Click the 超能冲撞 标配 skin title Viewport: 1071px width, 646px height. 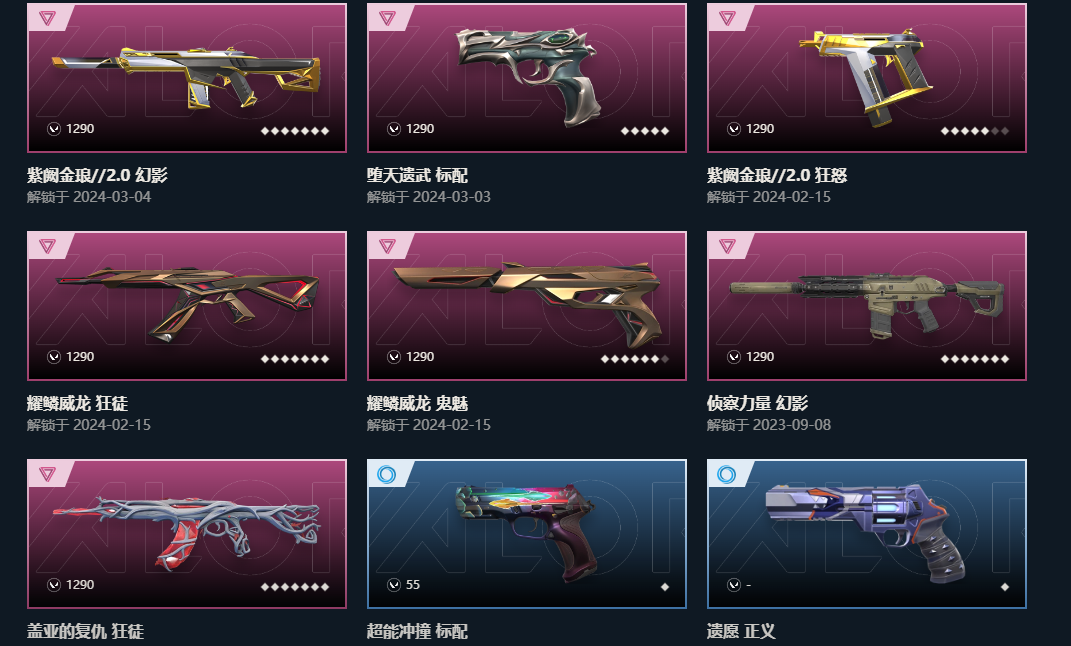click(417, 631)
